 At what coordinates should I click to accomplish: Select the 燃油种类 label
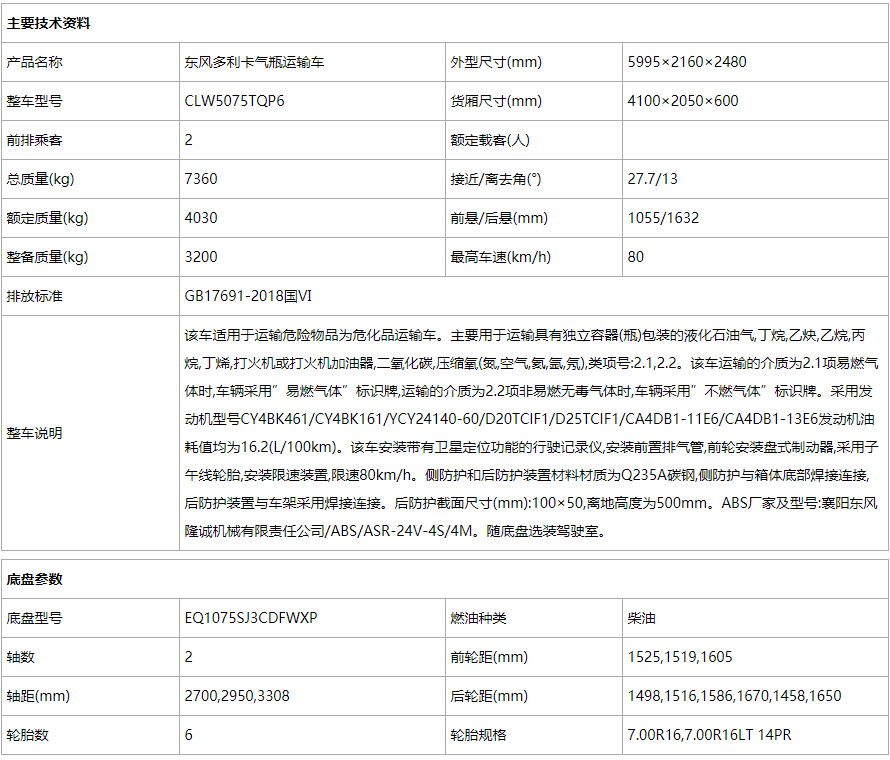pos(478,618)
